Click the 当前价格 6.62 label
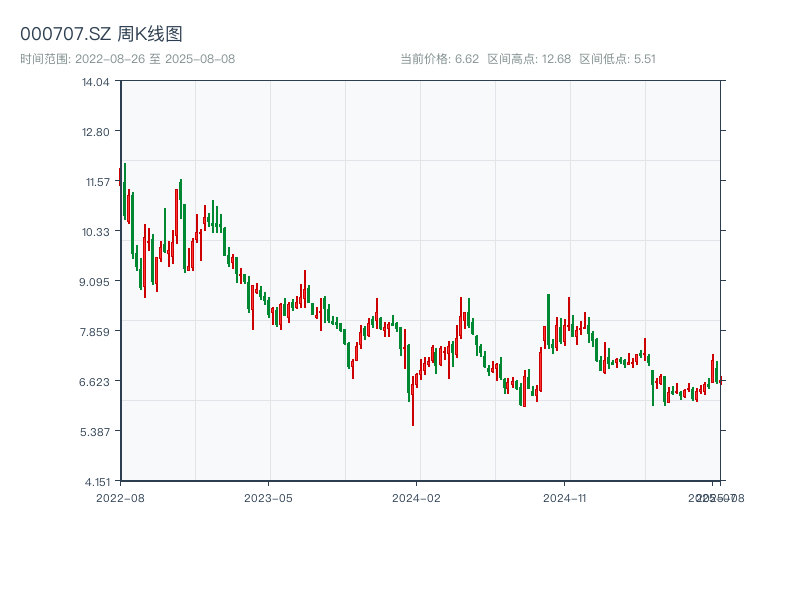 click(x=439, y=59)
